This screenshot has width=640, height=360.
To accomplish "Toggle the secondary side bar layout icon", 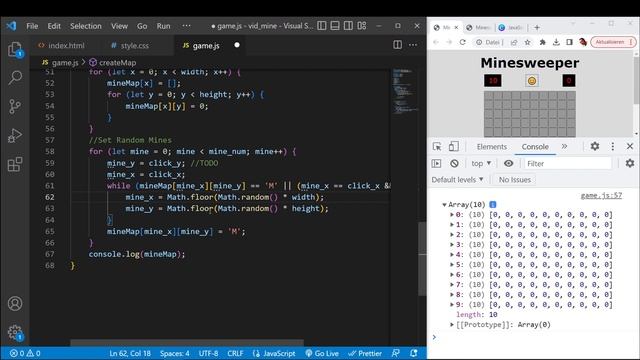I will tap(348, 26).
